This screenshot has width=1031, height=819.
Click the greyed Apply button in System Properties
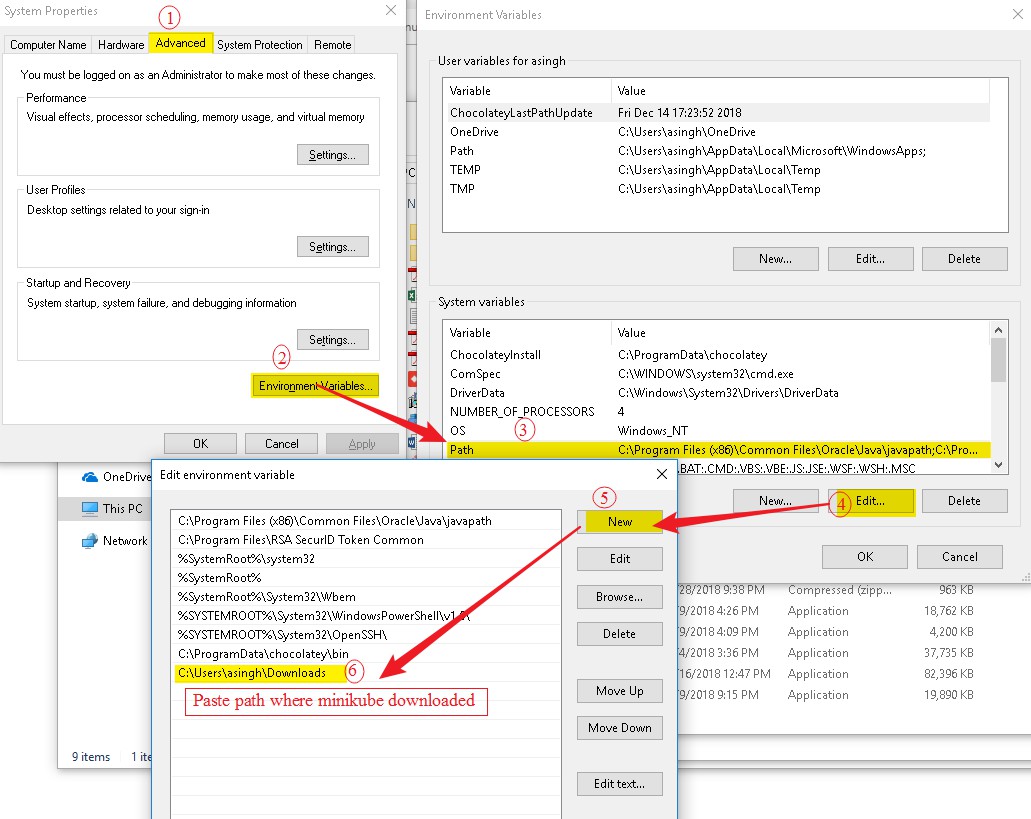pos(362,444)
